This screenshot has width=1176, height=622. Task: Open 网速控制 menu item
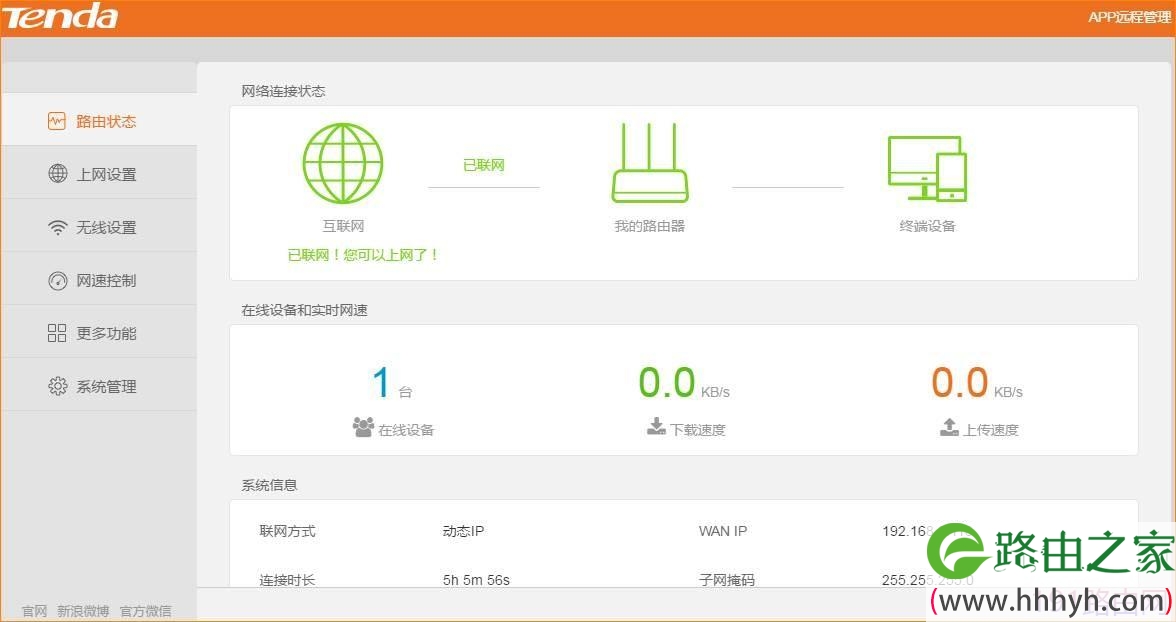(x=99, y=279)
